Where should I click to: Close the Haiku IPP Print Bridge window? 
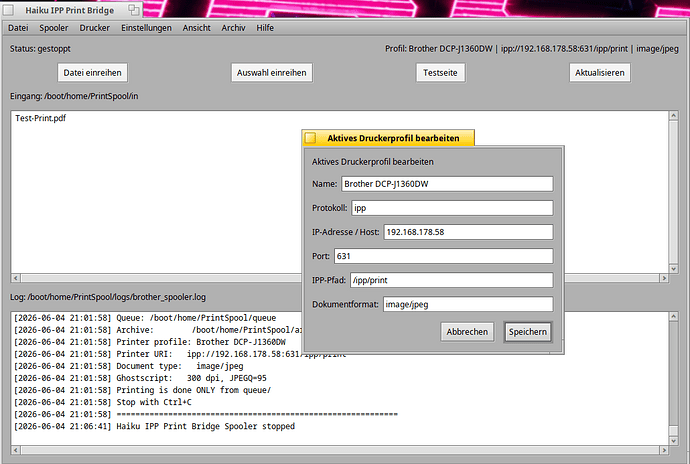pyautogui.click(x=8, y=10)
